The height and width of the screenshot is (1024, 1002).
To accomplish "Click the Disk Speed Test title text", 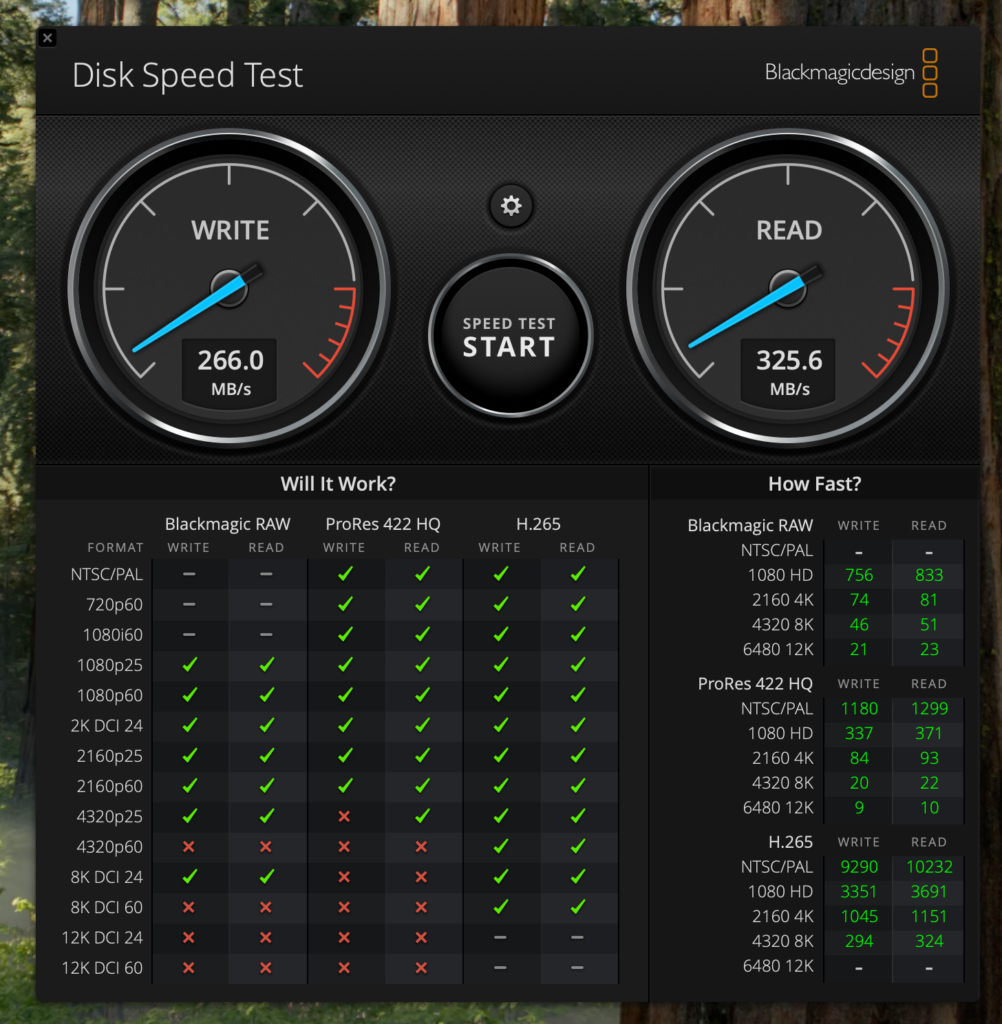I will pos(187,76).
